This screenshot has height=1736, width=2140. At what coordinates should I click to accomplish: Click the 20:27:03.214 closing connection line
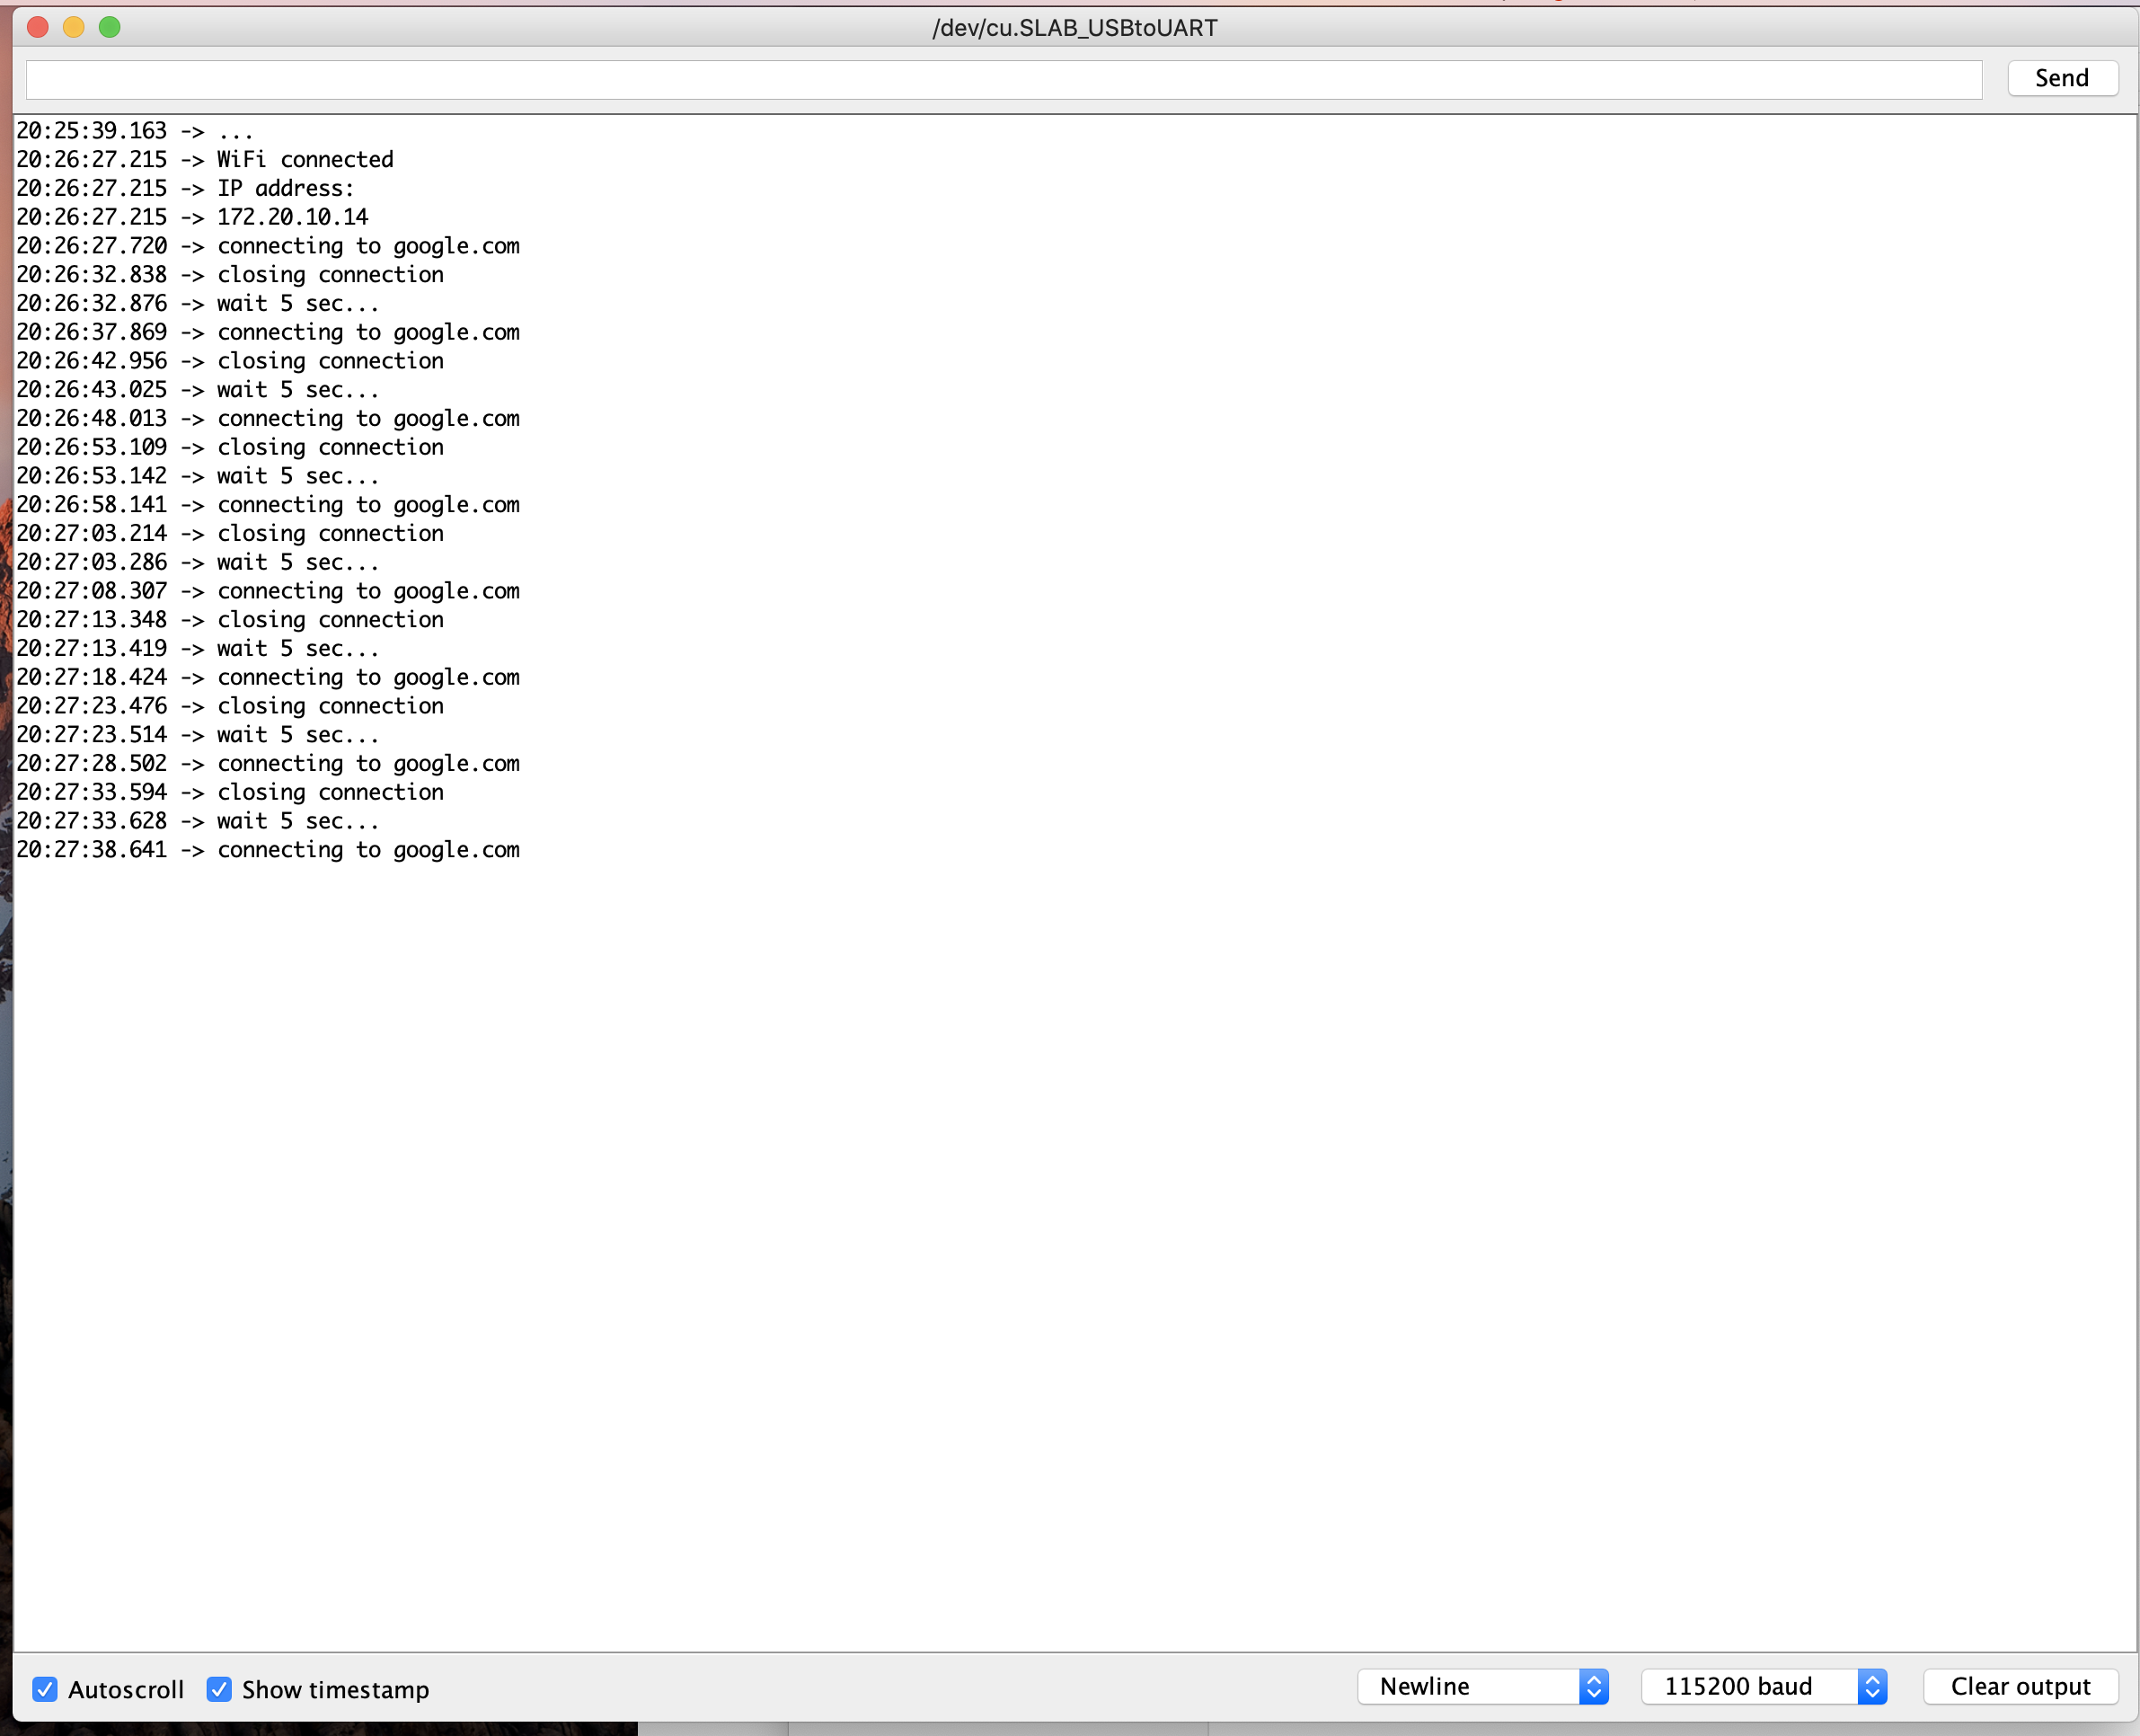pos(230,533)
